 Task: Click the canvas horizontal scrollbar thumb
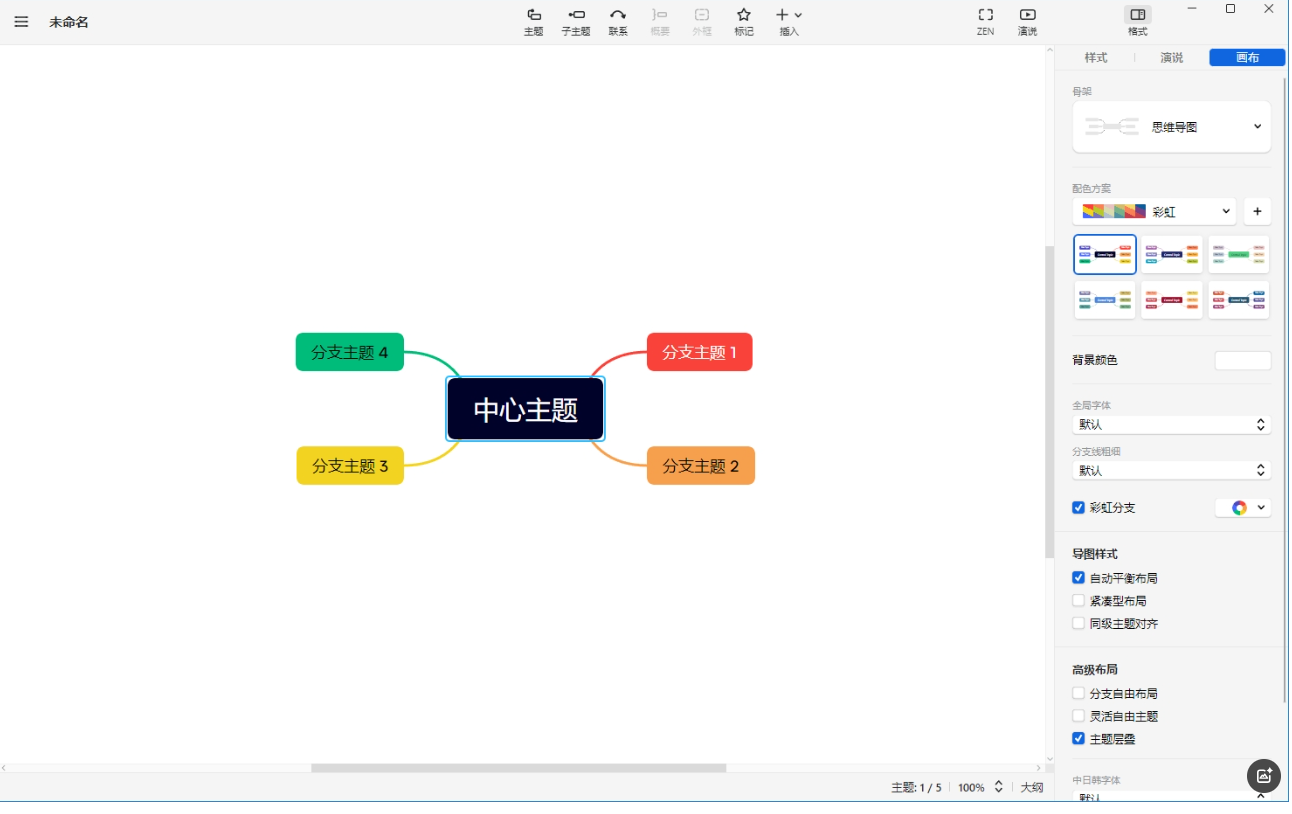point(518,768)
